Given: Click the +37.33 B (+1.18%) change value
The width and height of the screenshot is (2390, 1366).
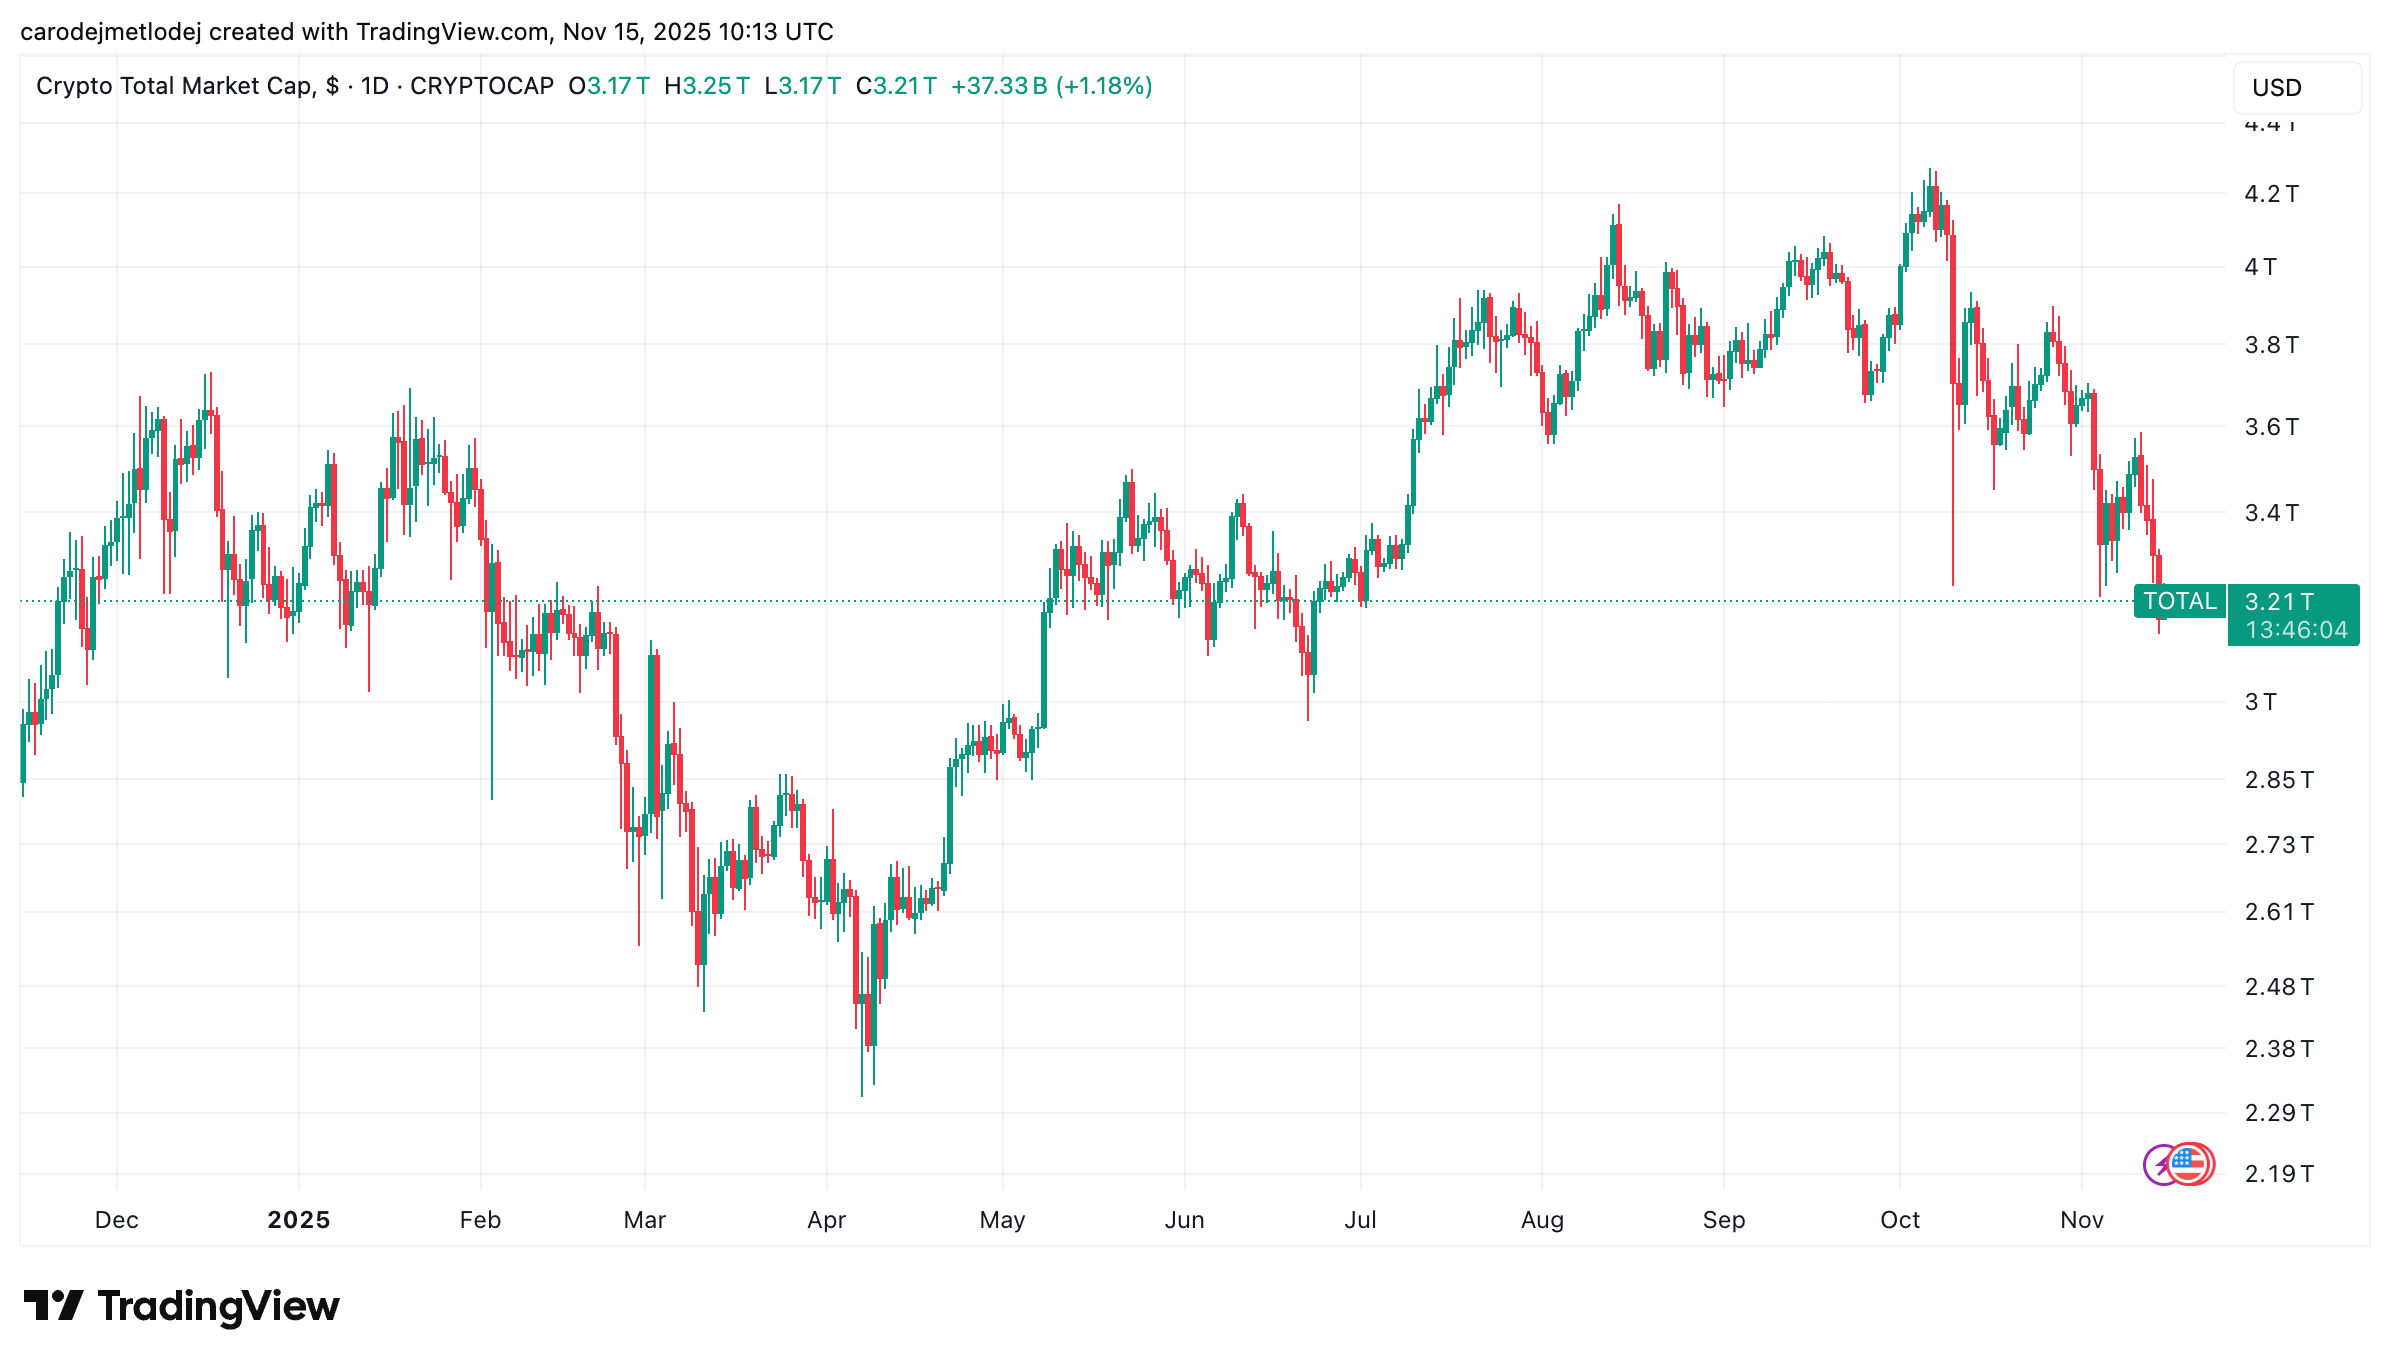Looking at the screenshot, I should point(1051,86).
